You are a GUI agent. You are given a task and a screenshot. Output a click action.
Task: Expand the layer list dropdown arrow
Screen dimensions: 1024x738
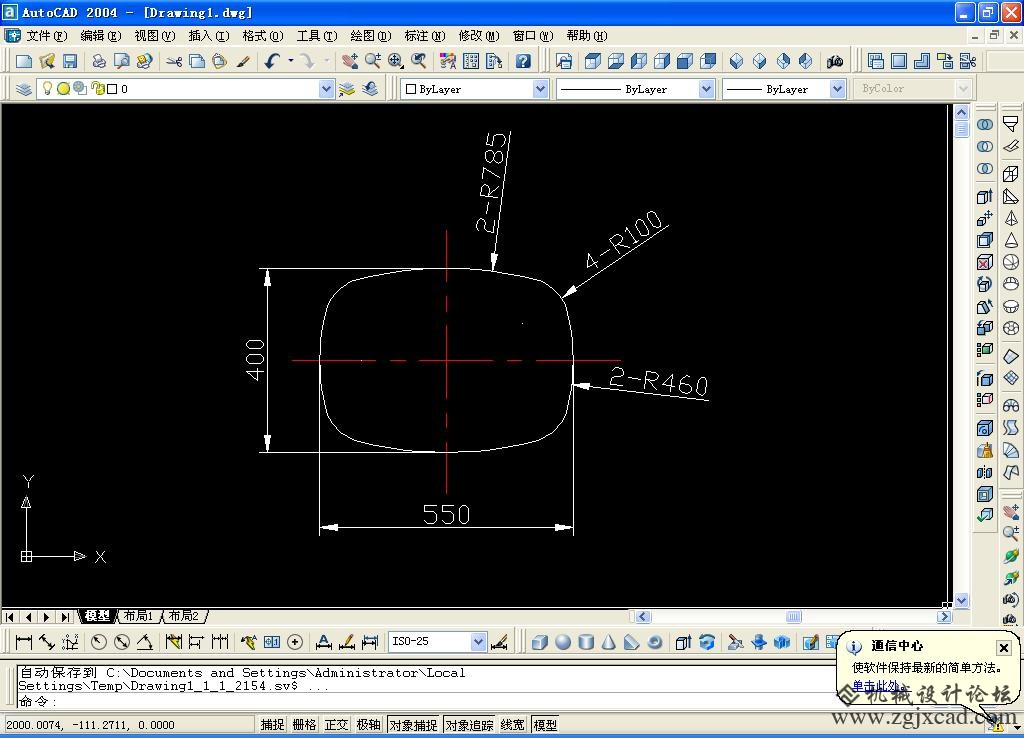[327, 89]
